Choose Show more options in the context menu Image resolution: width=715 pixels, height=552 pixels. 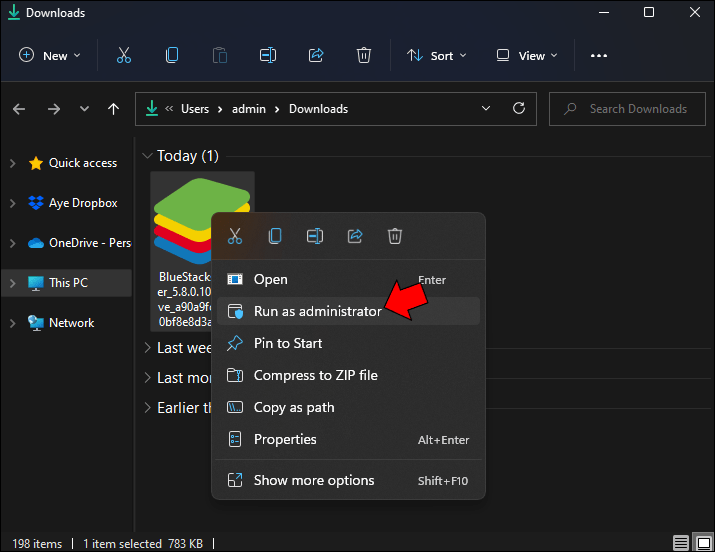[314, 480]
